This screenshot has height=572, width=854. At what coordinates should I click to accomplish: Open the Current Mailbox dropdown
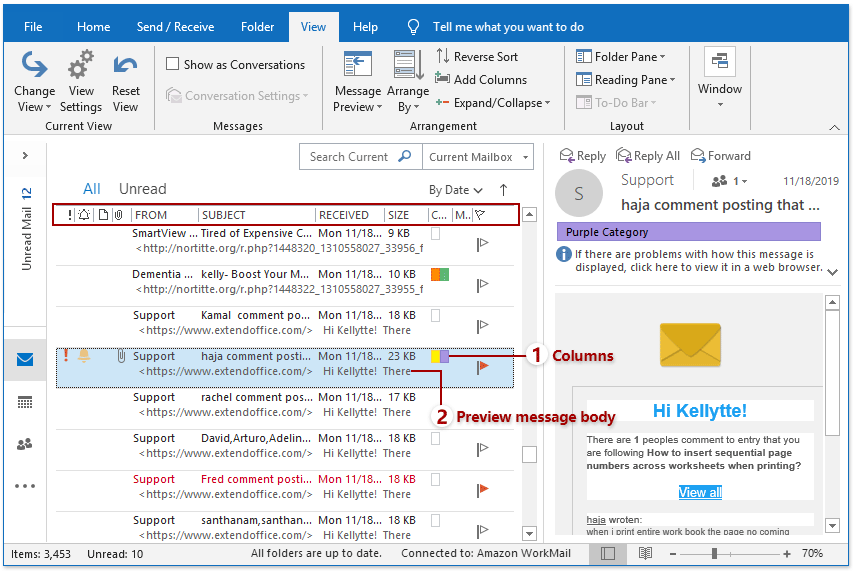[477, 157]
